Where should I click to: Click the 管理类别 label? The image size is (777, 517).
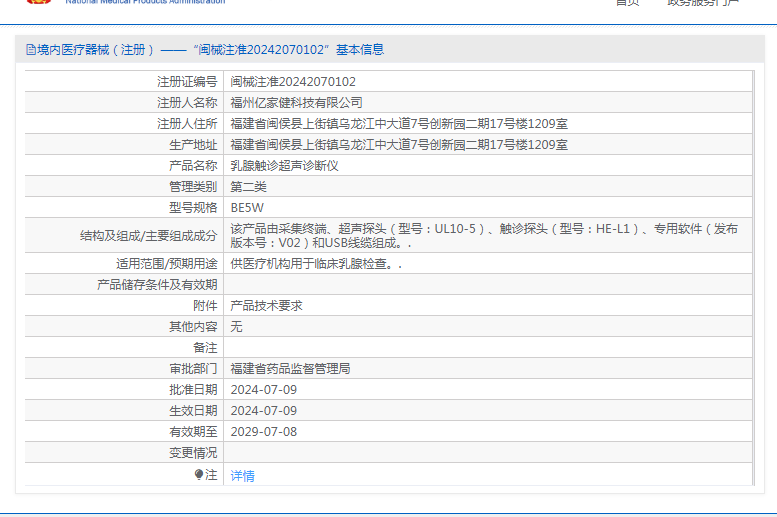(193, 187)
